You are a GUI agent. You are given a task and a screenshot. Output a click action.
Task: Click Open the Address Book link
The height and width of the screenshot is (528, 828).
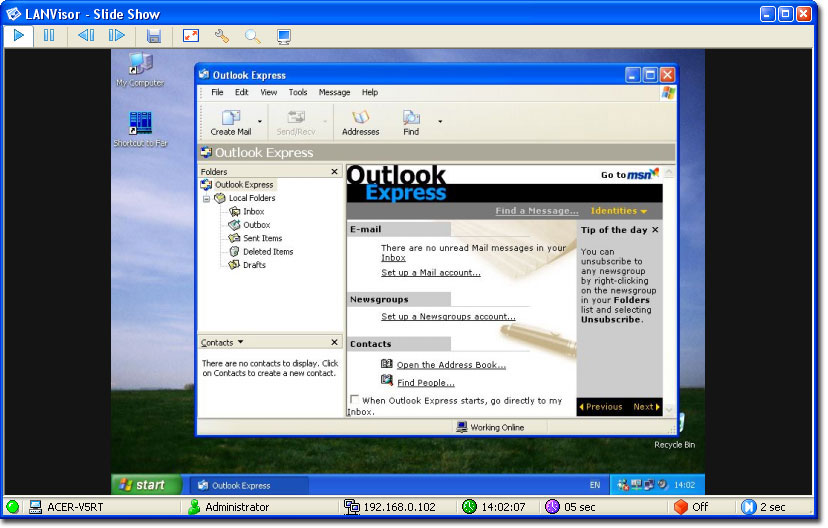(x=451, y=365)
